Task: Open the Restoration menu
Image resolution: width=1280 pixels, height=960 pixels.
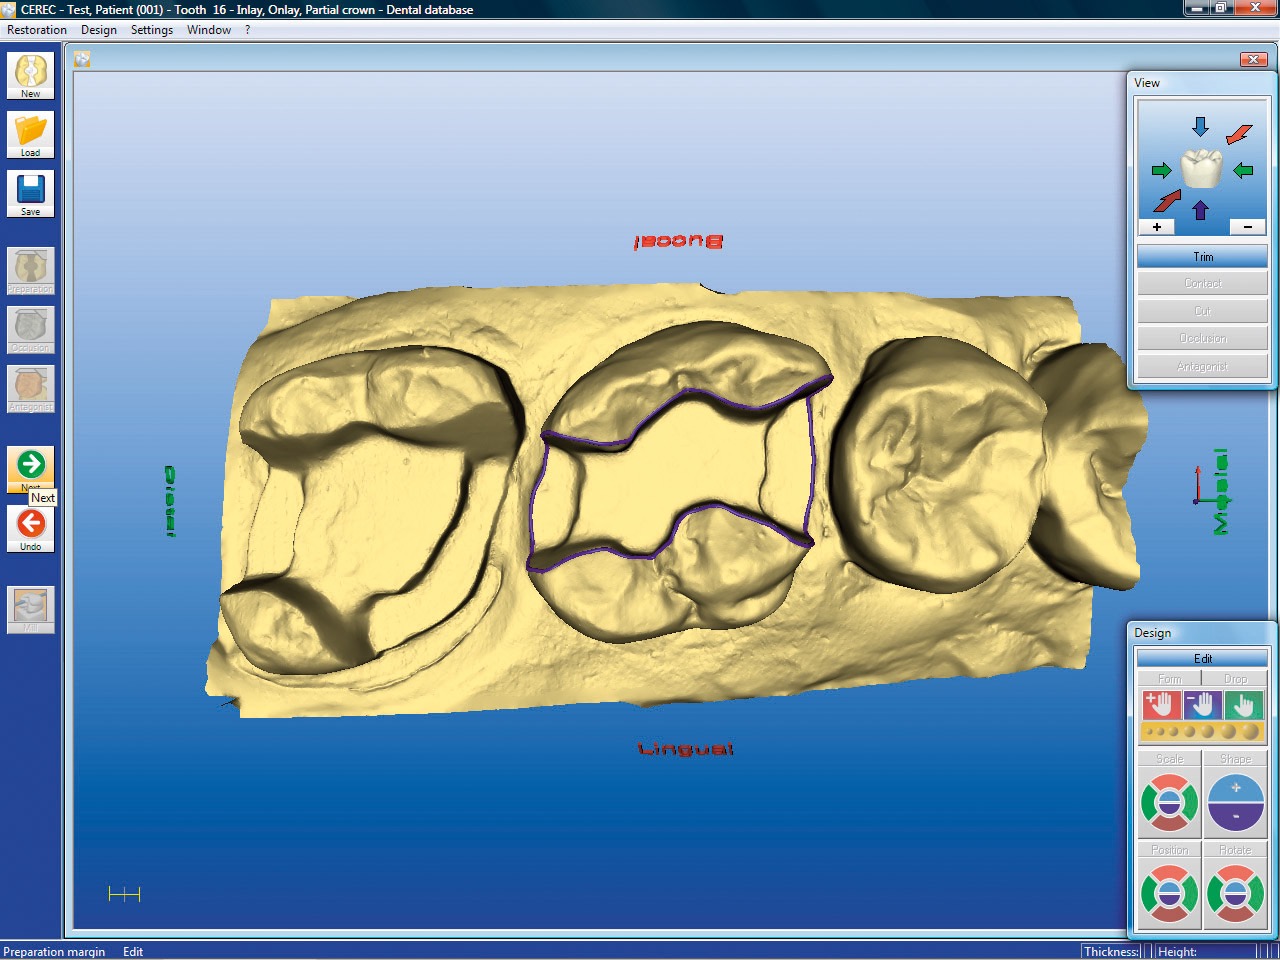Action: tap(37, 30)
